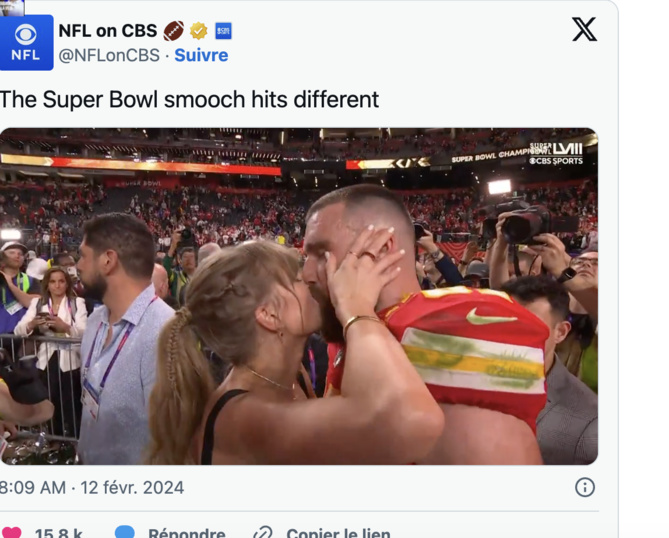Click the NFL on CBS profile avatar
The image size is (669, 538).
click(26, 43)
